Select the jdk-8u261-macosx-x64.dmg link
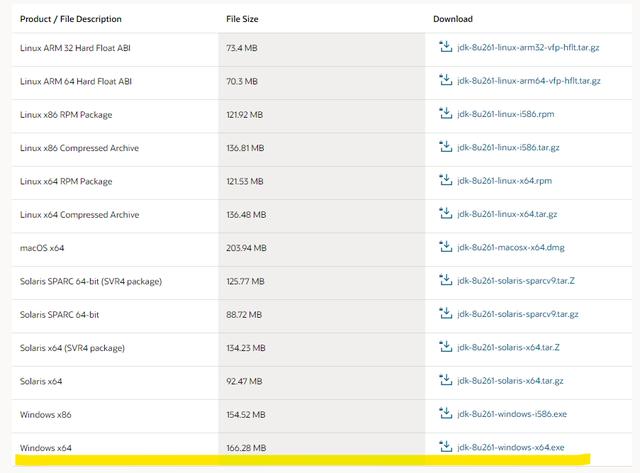The image size is (640, 473). (511, 247)
